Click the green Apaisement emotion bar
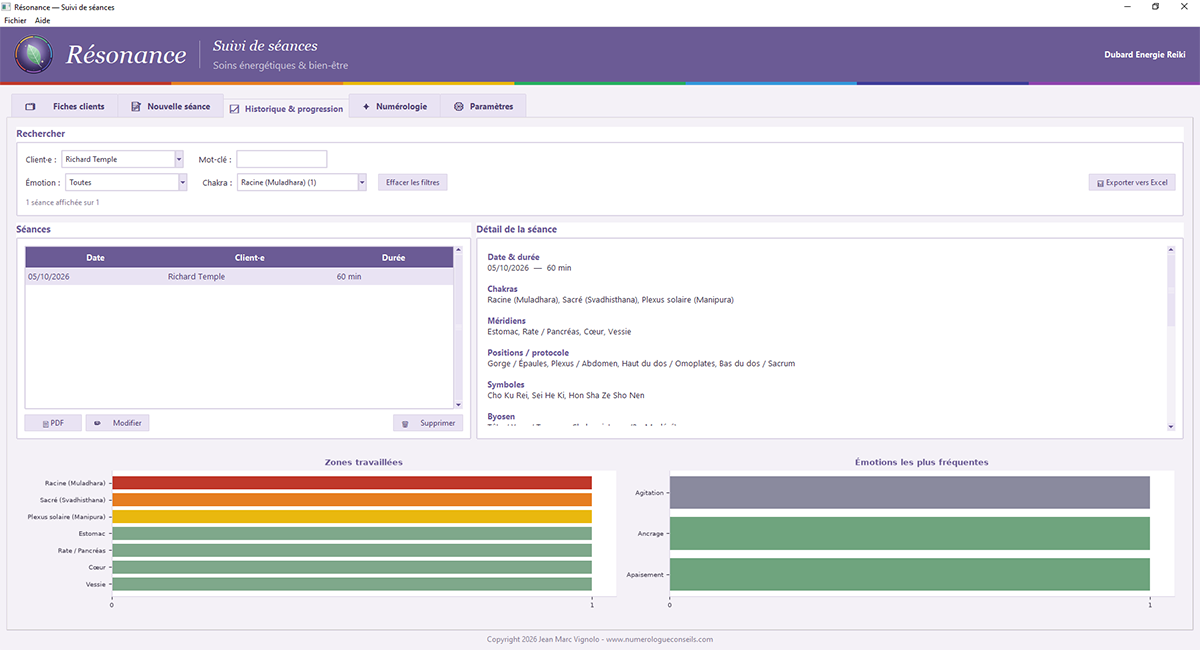Image resolution: width=1200 pixels, height=650 pixels. (910, 575)
